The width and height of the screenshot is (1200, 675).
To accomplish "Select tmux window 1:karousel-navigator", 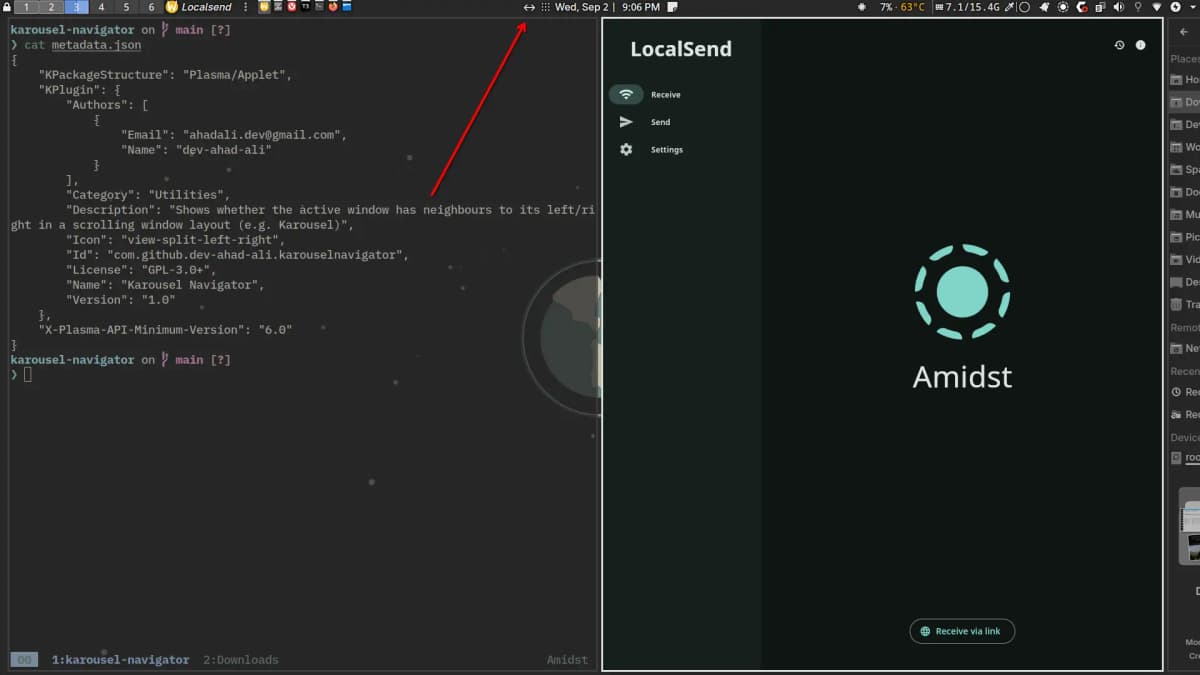I will click(x=120, y=660).
